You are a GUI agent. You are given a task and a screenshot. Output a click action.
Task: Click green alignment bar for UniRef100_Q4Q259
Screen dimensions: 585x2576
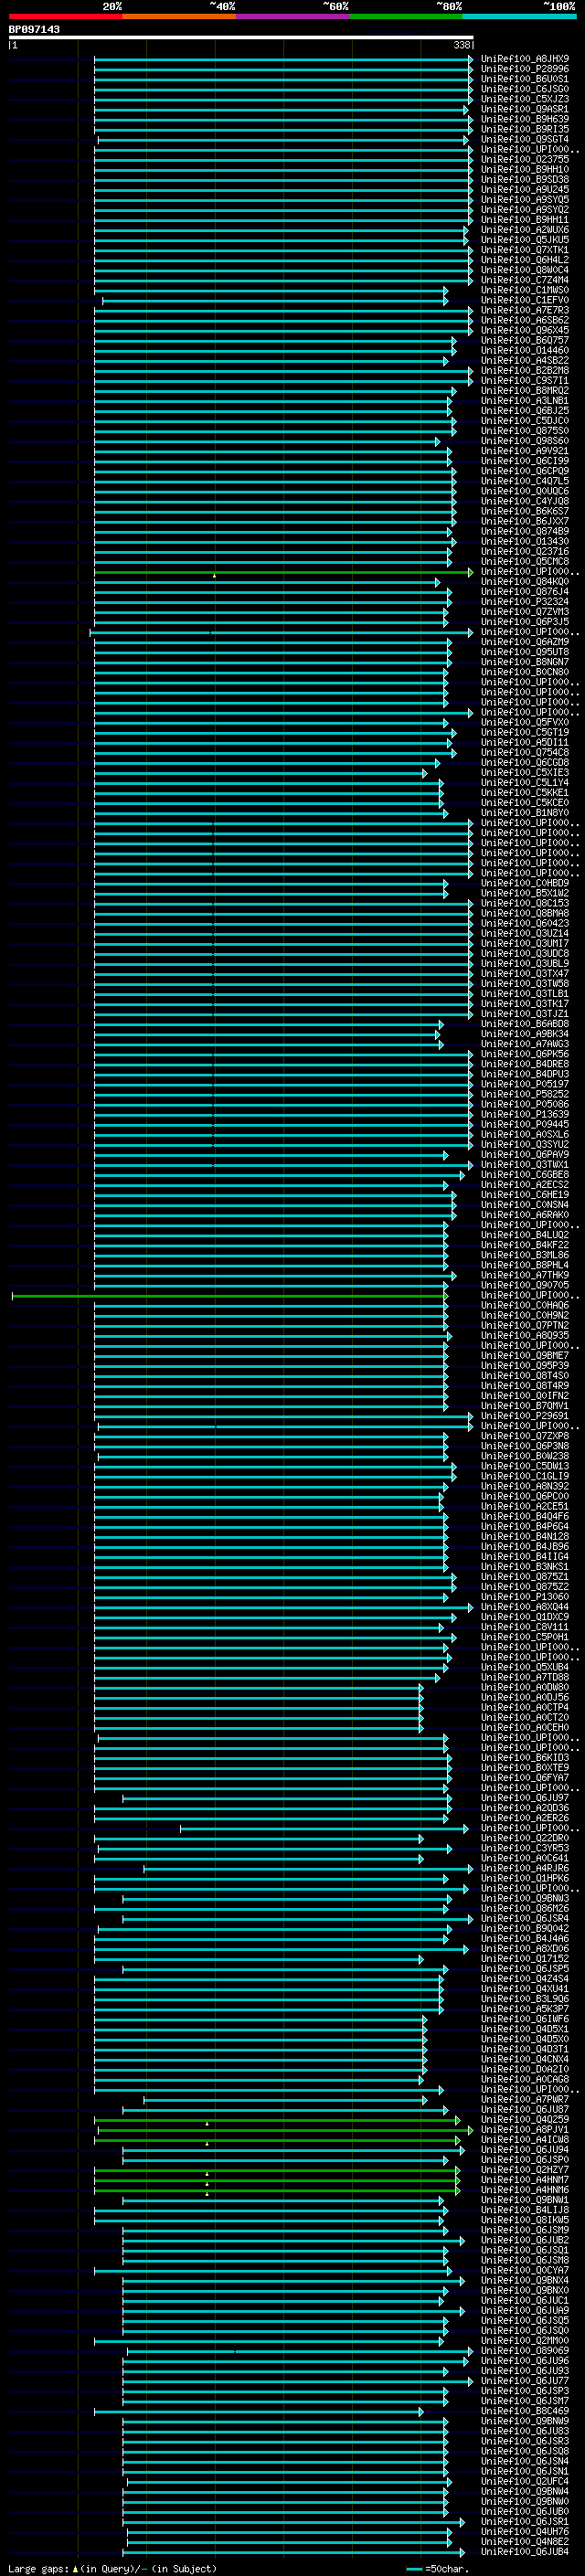277,2120
